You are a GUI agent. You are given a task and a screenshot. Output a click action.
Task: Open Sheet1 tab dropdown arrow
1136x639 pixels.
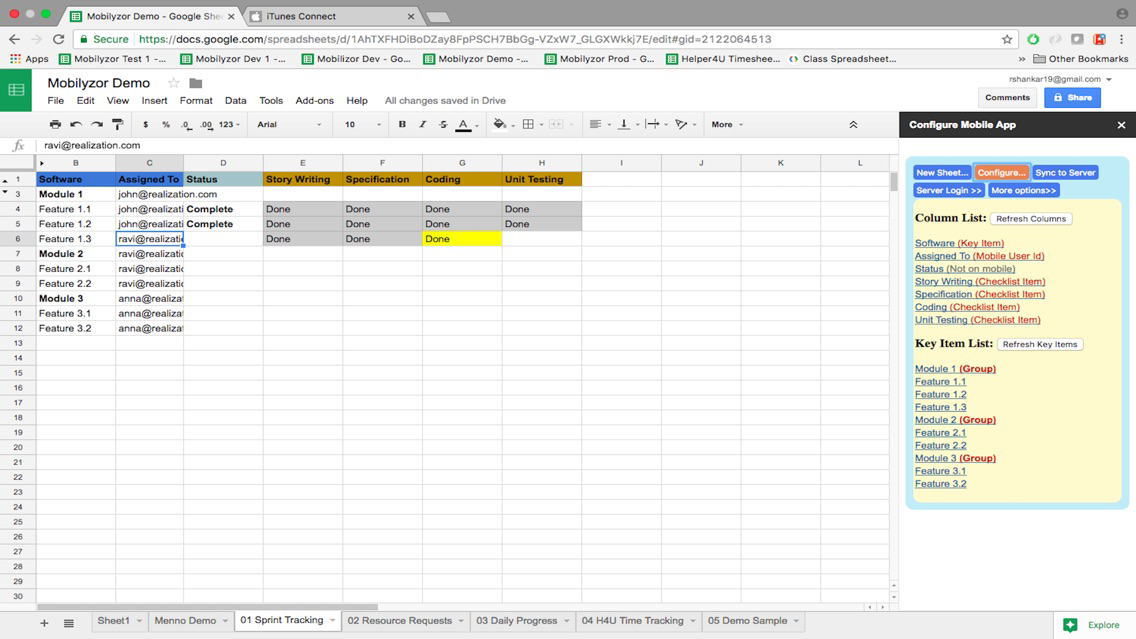[x=139, y=621]
